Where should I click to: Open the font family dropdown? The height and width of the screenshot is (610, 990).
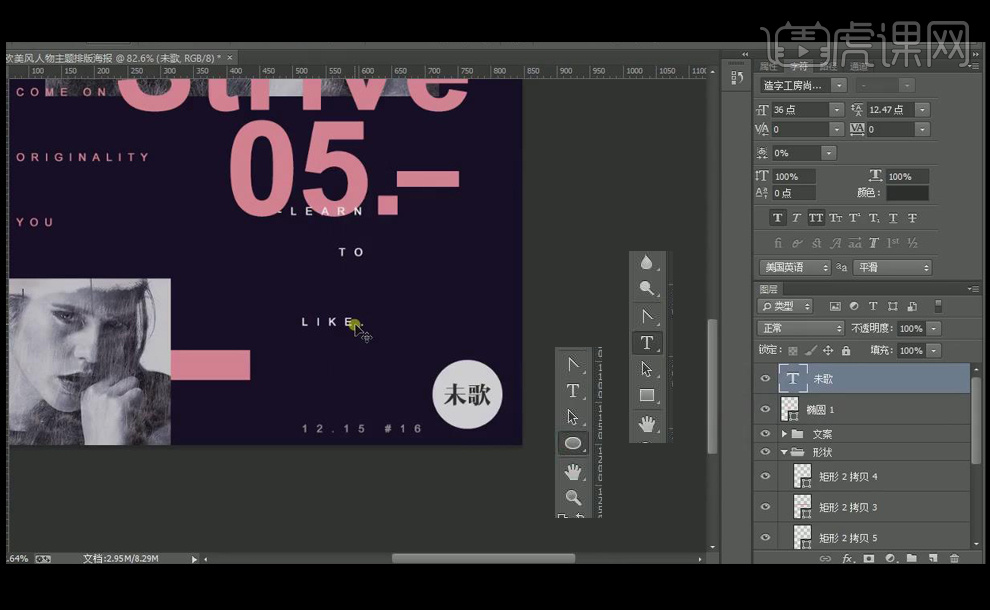838,85
